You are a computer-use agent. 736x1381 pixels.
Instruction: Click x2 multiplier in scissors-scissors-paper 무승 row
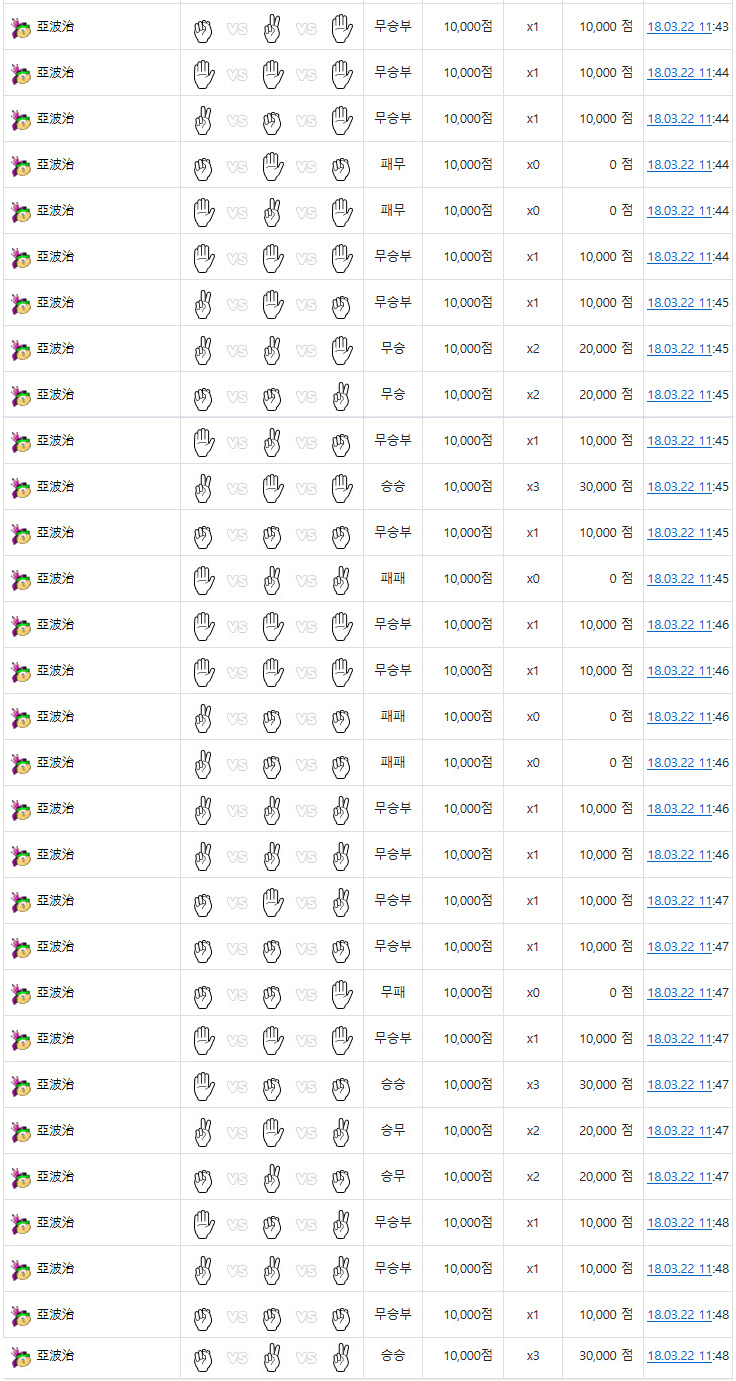533,349
